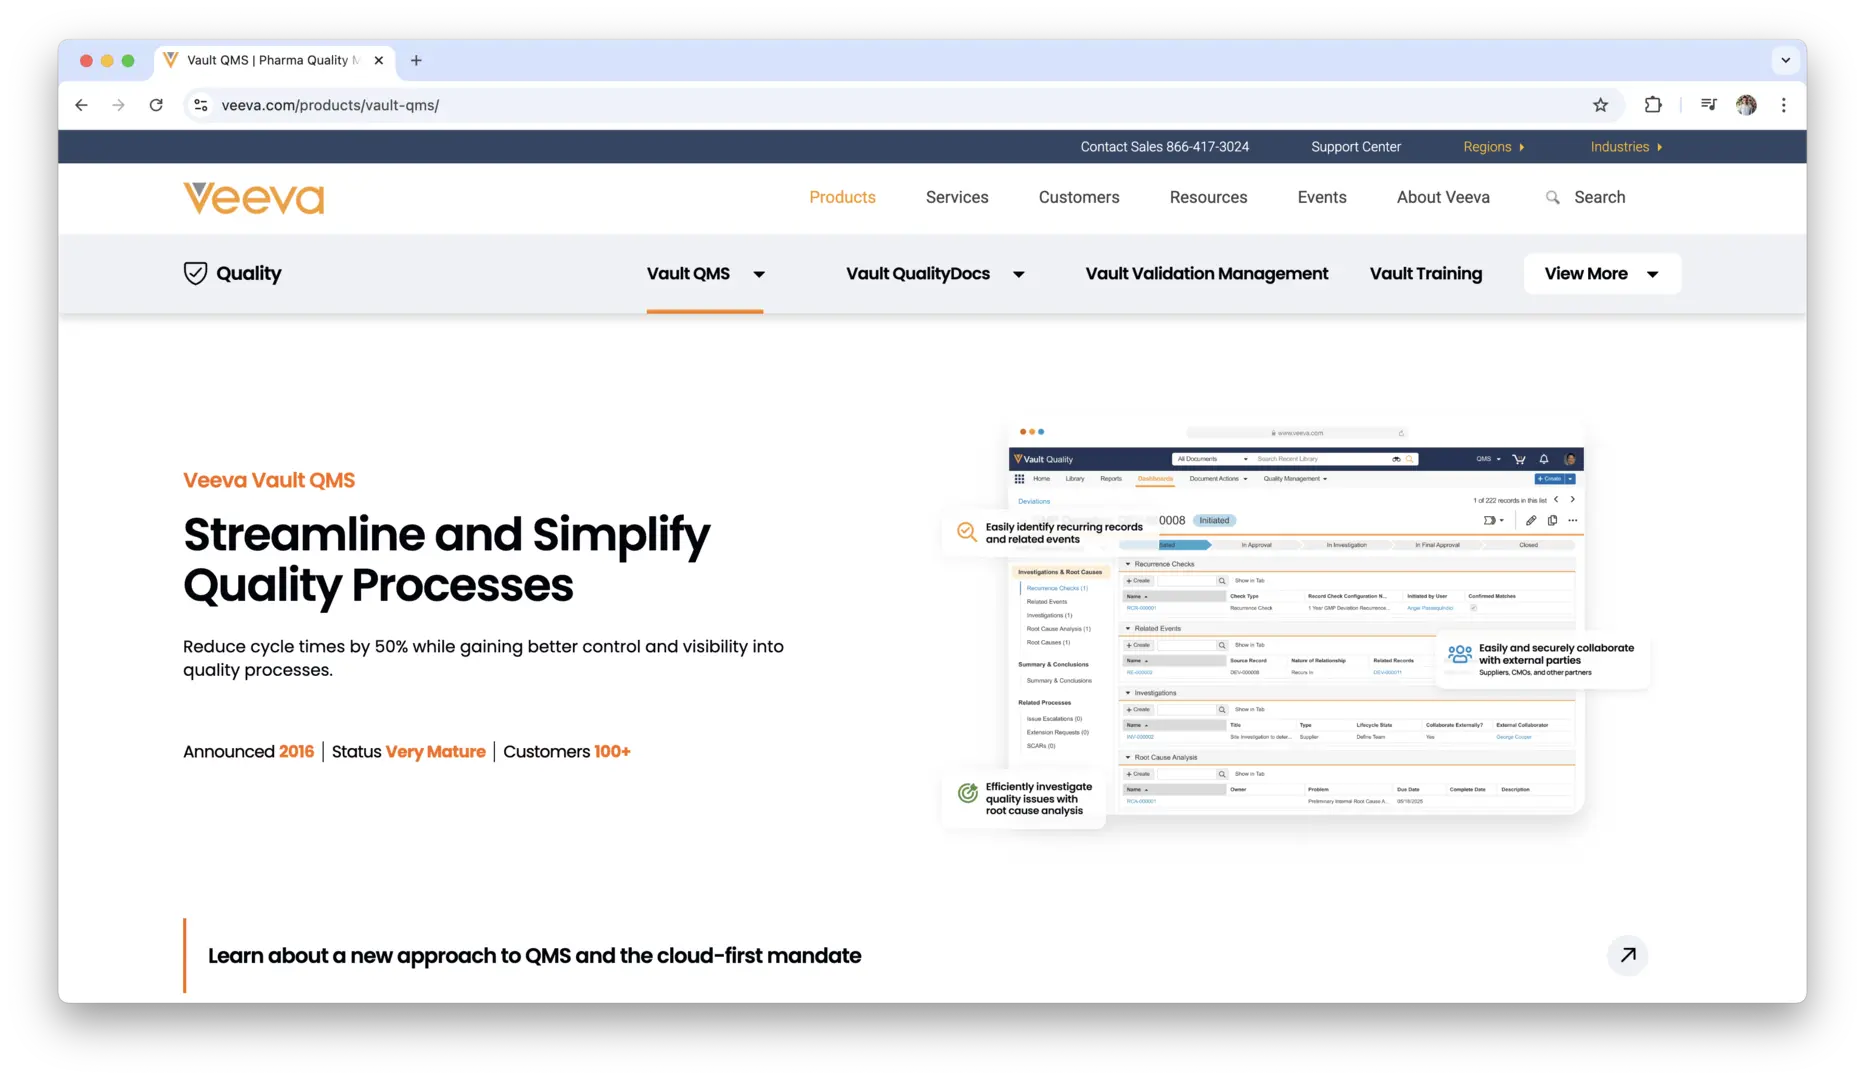Screen dimensions: 1865x1080
Task: Go to Support Center link
Action: [x=1355, y=147]
